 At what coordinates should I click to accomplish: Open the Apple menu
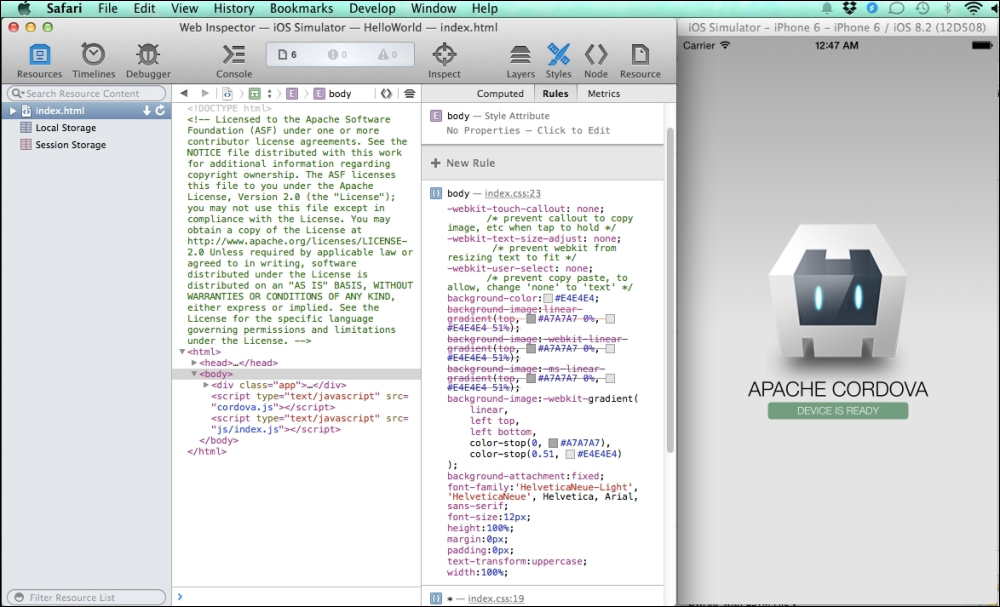pyautogui.click(x=24, y=8)
